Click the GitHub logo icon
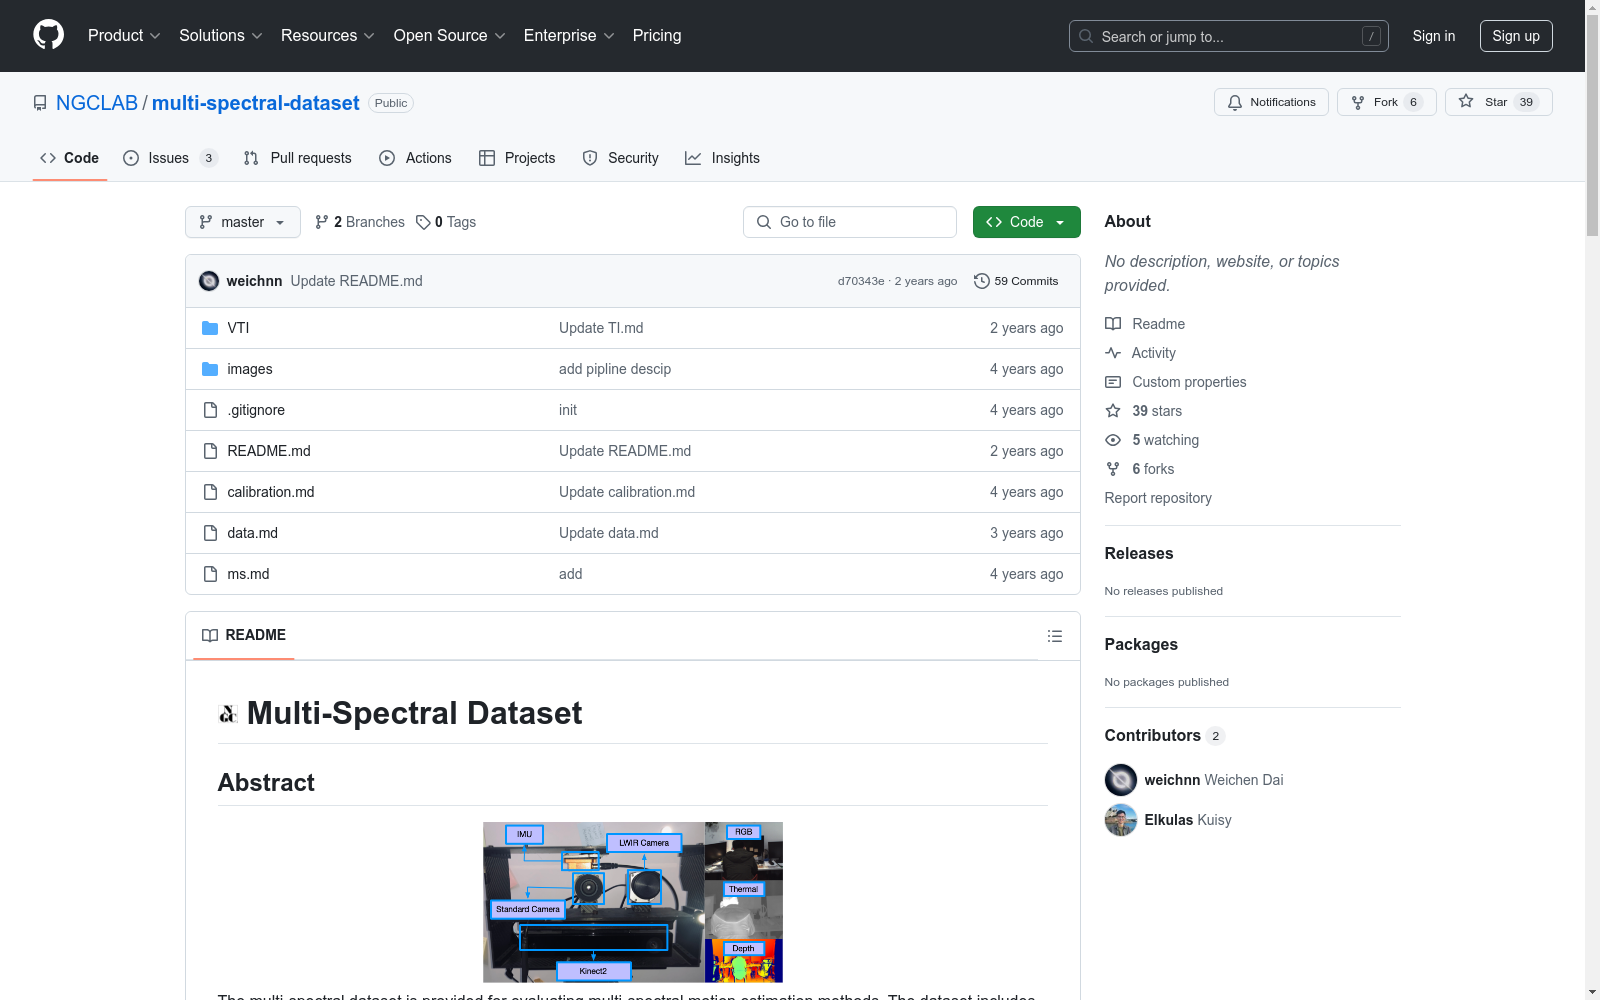This screenshot has height=1000, width=1600. coord(48,35)
